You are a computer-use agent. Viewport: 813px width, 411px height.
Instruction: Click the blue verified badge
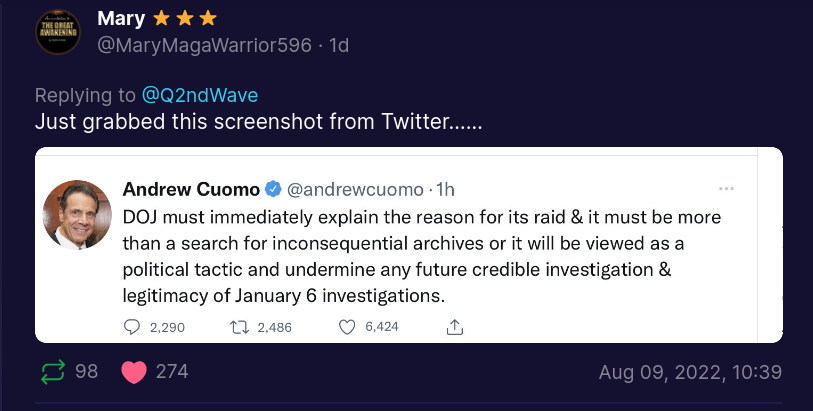click(273, 189)
